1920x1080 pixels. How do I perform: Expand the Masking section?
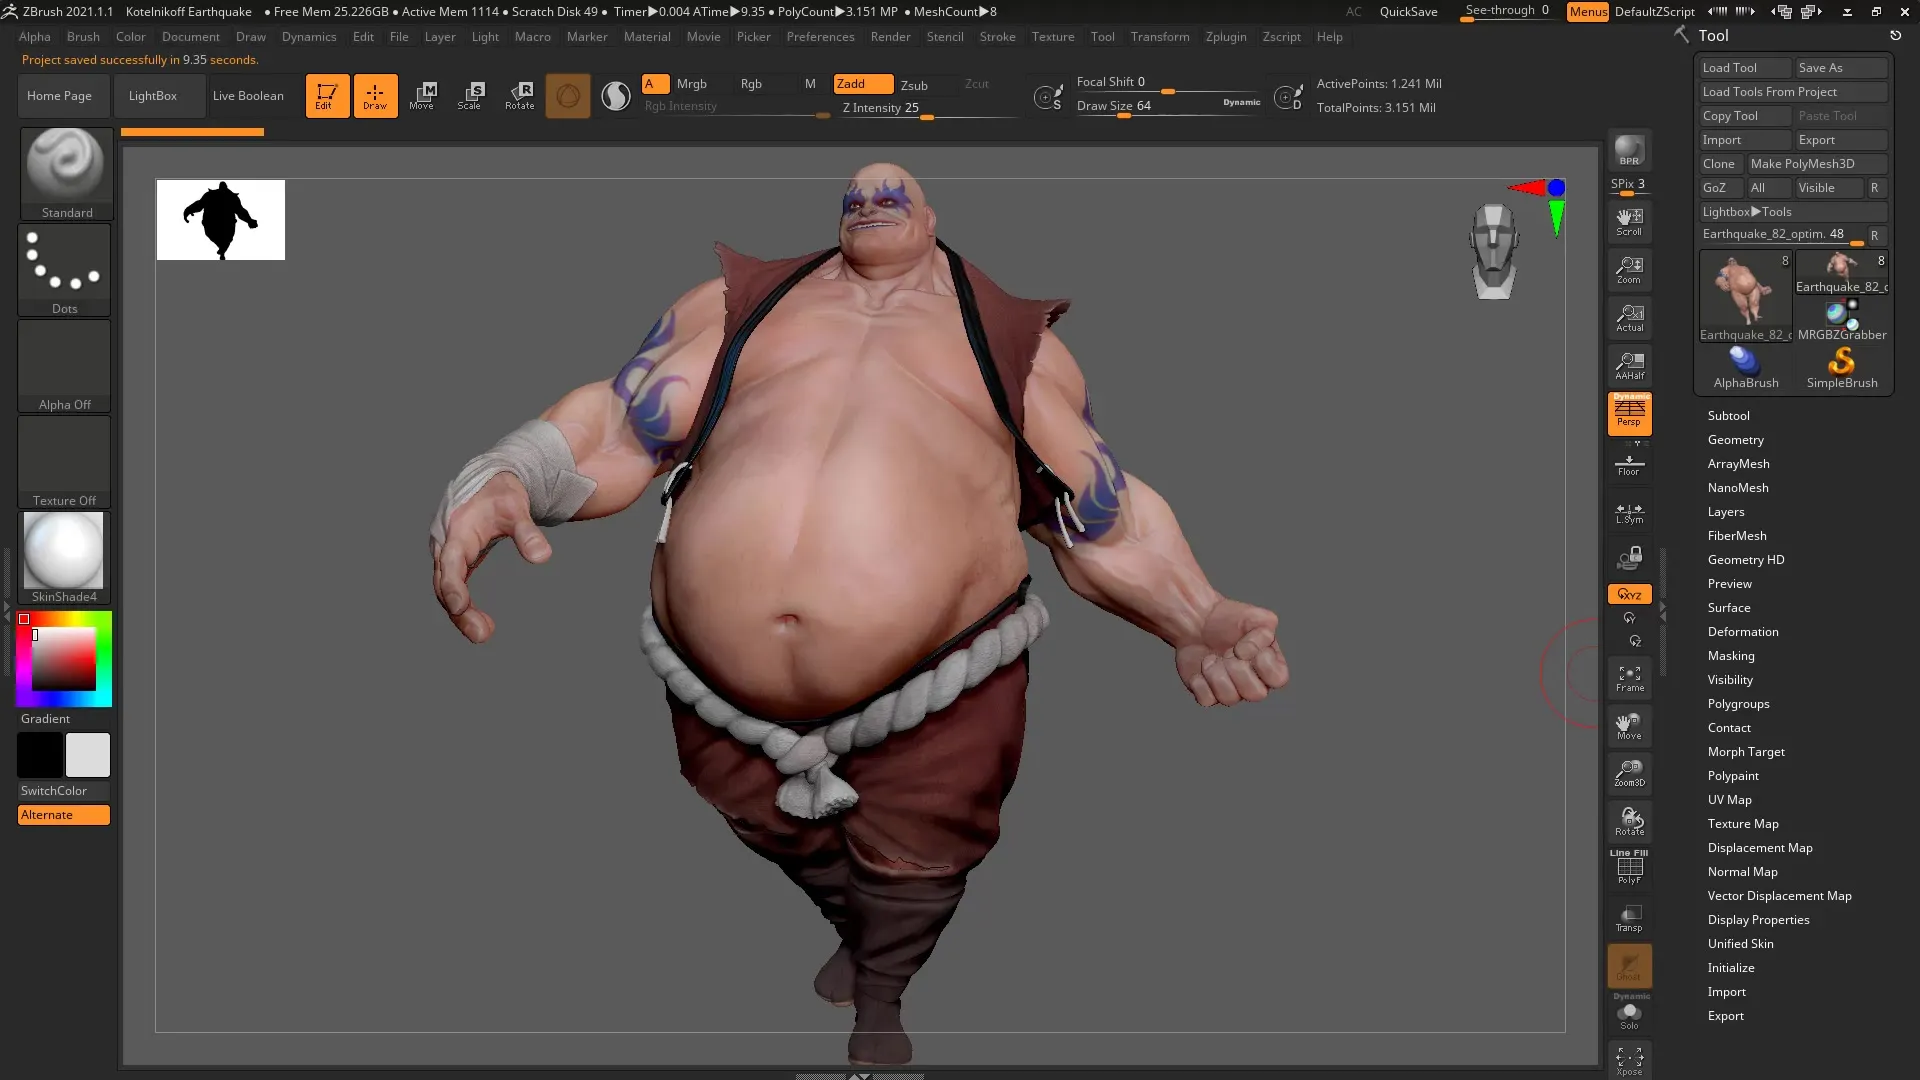[1730, 656]
